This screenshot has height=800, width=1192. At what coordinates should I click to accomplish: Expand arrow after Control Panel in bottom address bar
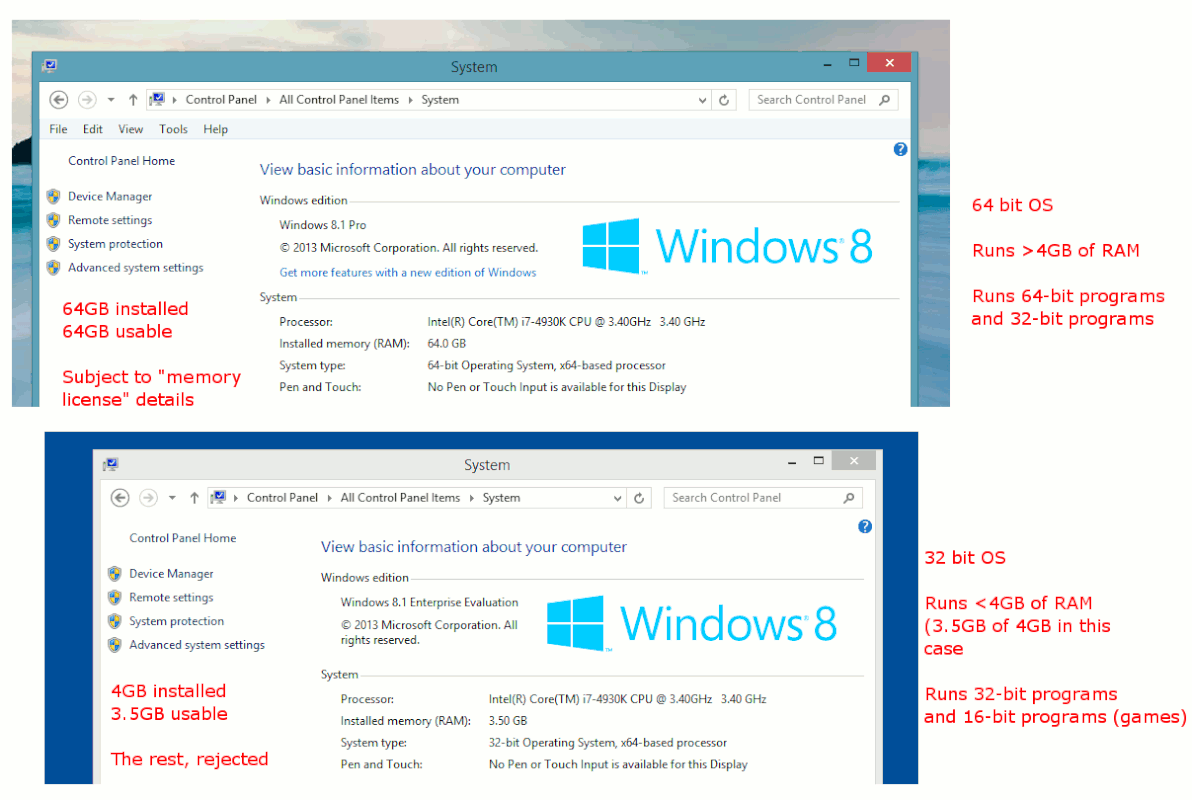click(x=330, y=497)
